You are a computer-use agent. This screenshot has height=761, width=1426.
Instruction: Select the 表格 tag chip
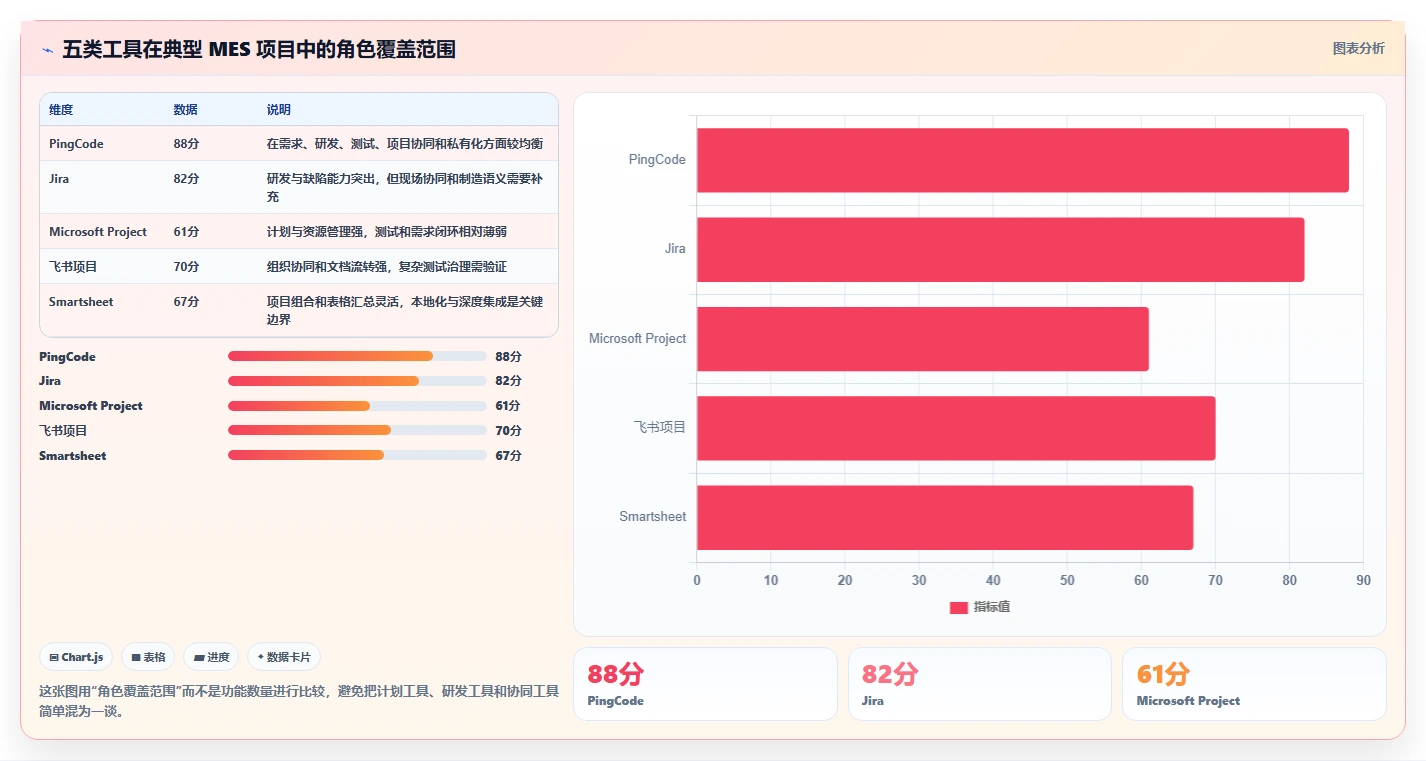(148, 657)
